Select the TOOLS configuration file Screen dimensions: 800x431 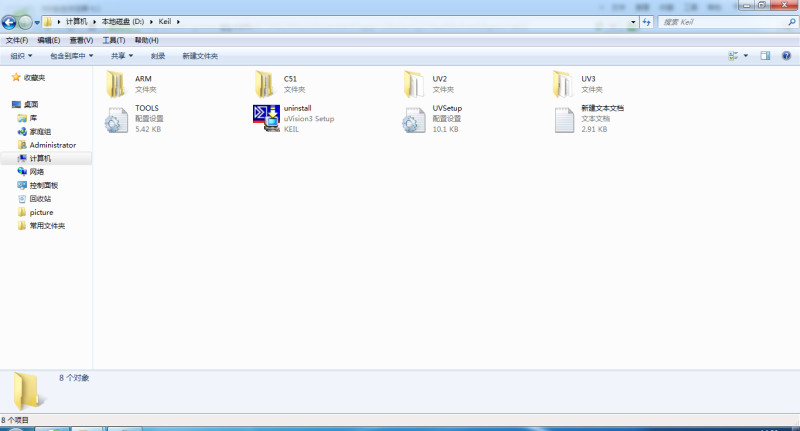pyautogui.click(x=117, y=118)
